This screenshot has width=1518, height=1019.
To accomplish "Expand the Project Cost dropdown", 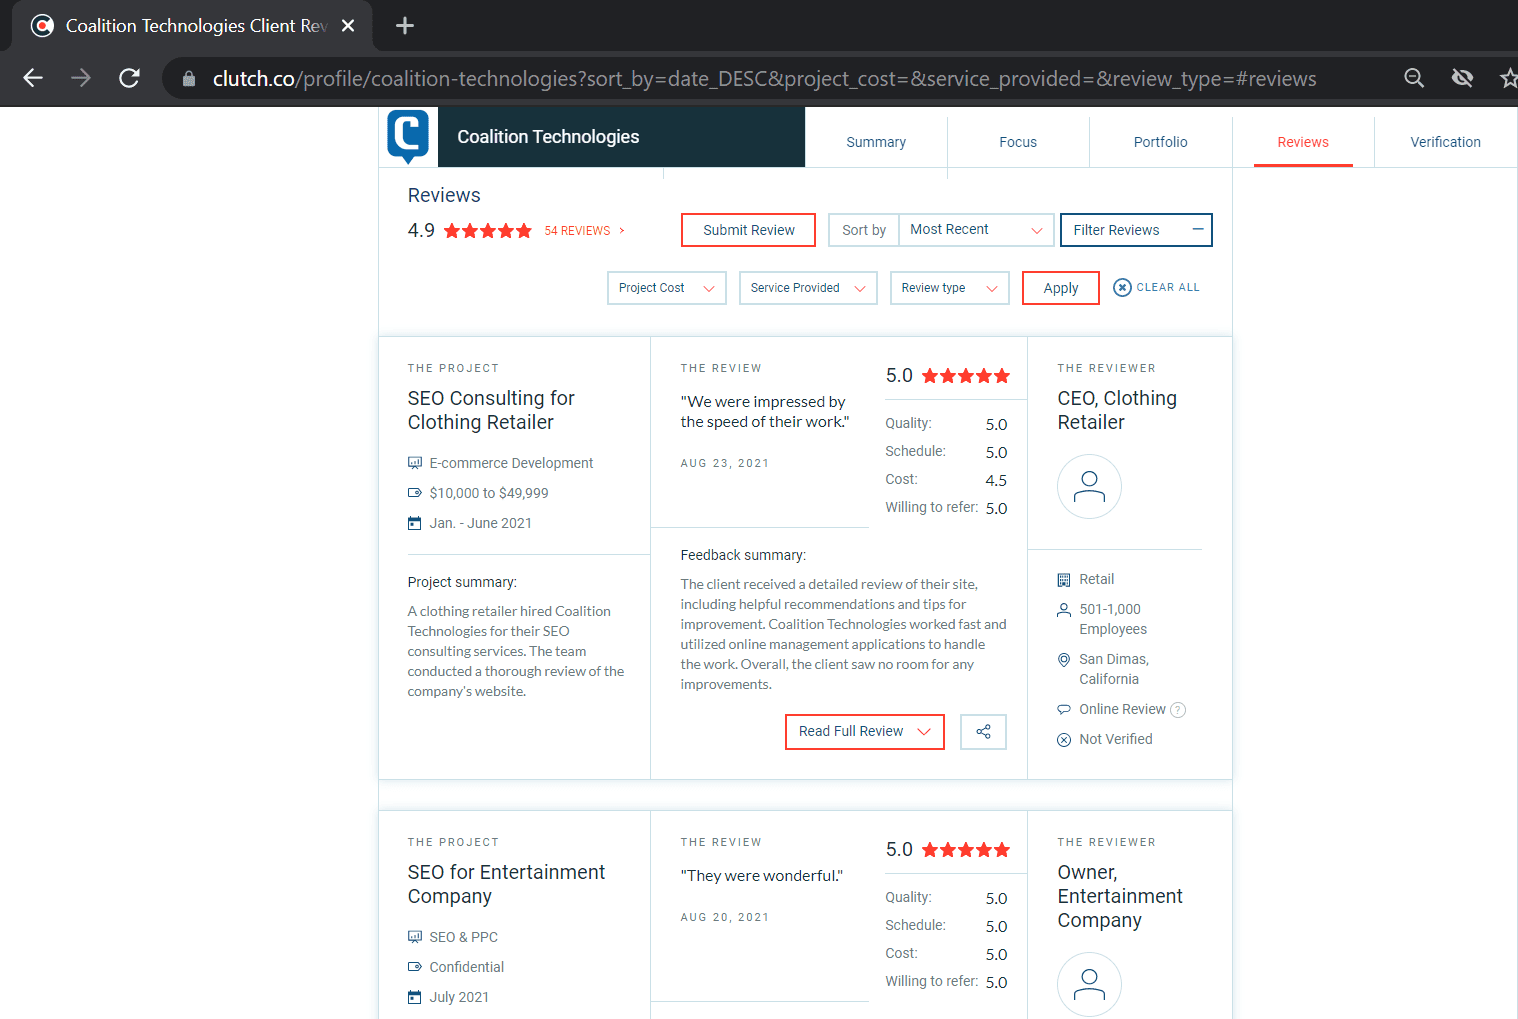I will tap(666, 288).
